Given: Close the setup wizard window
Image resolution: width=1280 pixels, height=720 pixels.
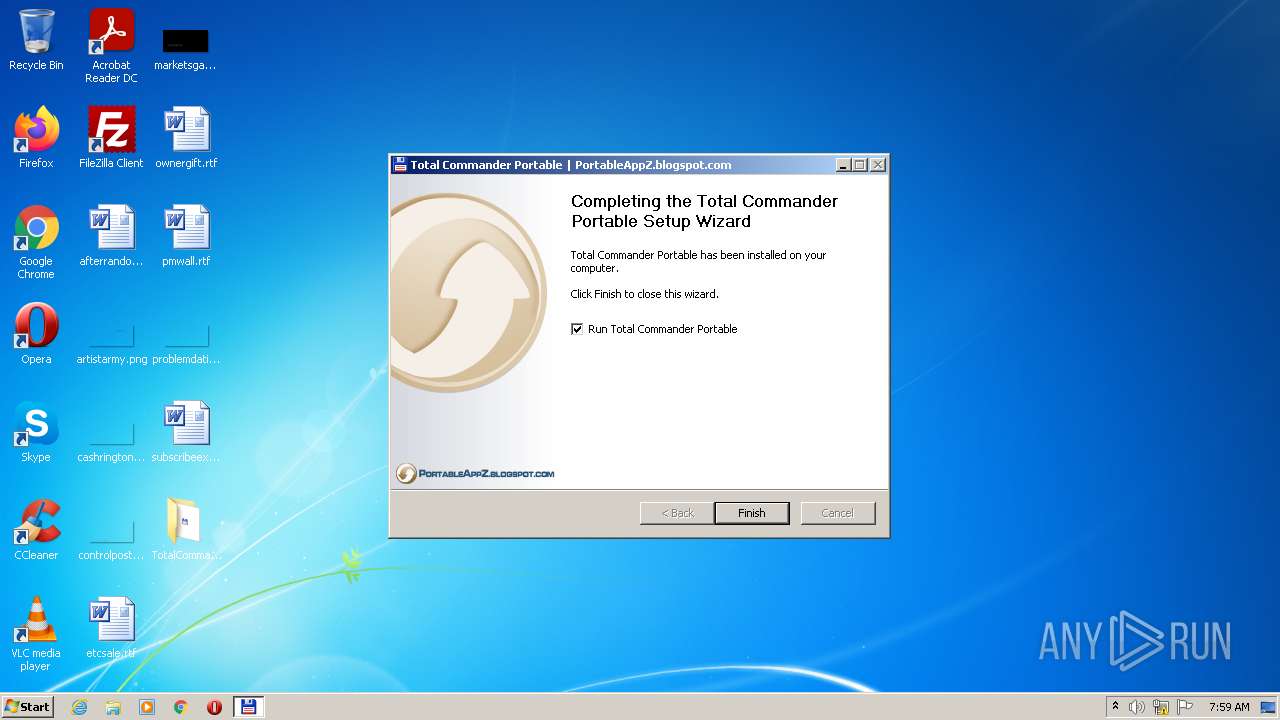Looking at the screenshot, I should (x=878, y=165).
